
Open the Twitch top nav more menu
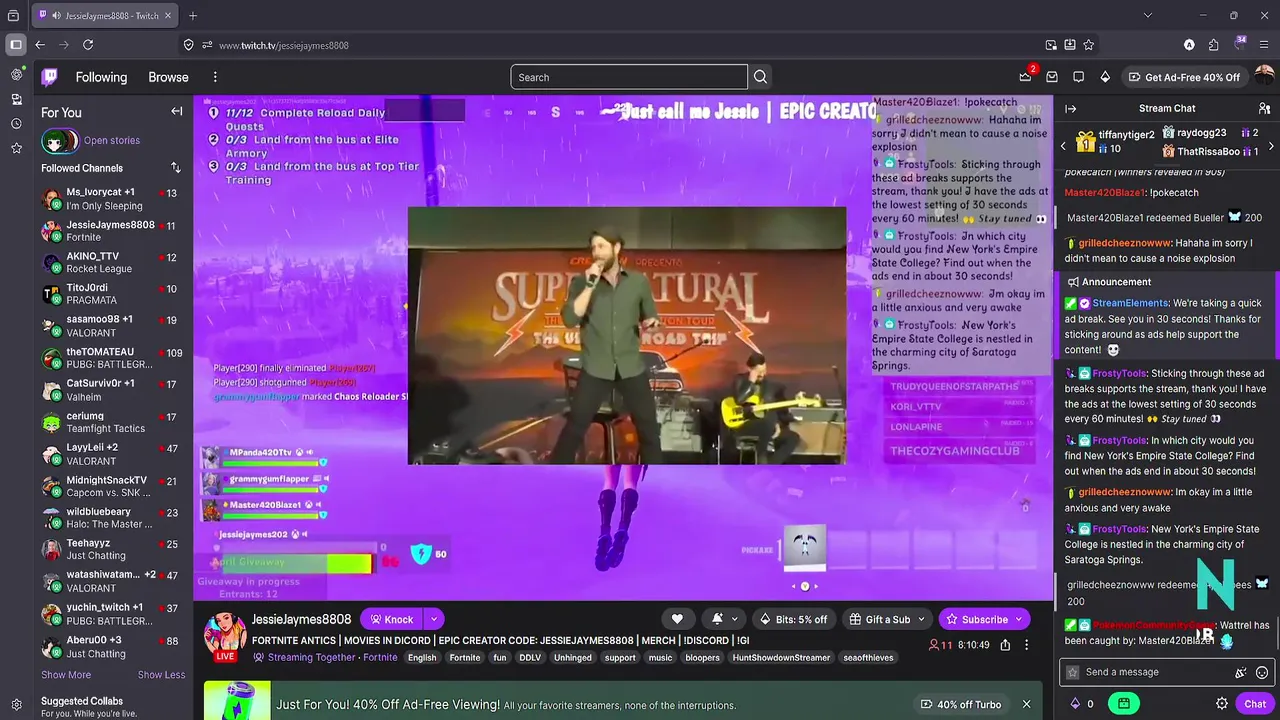coord(215,77)
